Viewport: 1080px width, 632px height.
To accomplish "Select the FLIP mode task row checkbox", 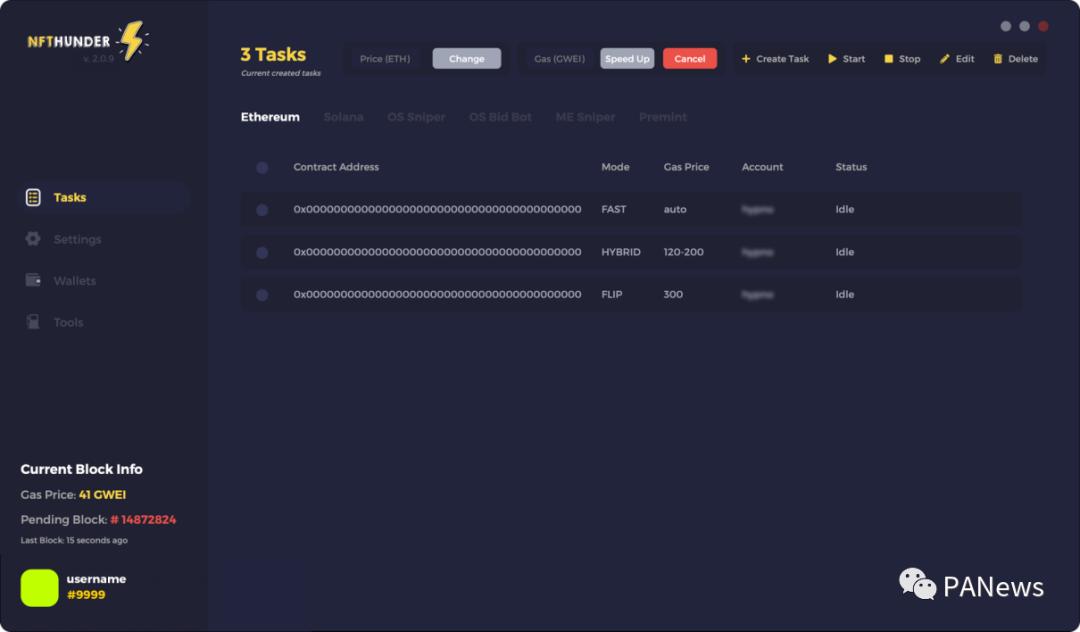I will pos(262,295).
